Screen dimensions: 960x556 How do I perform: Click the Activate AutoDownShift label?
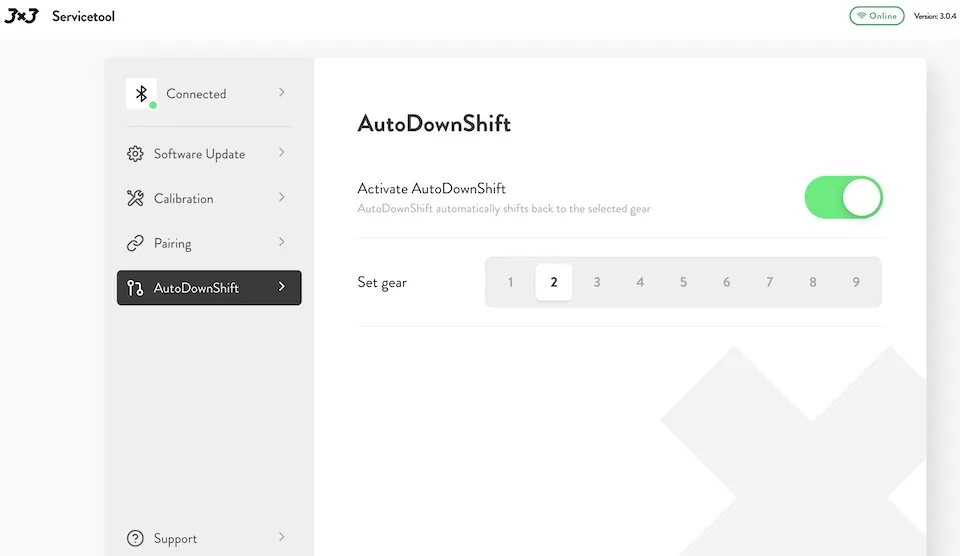(432, 189)
